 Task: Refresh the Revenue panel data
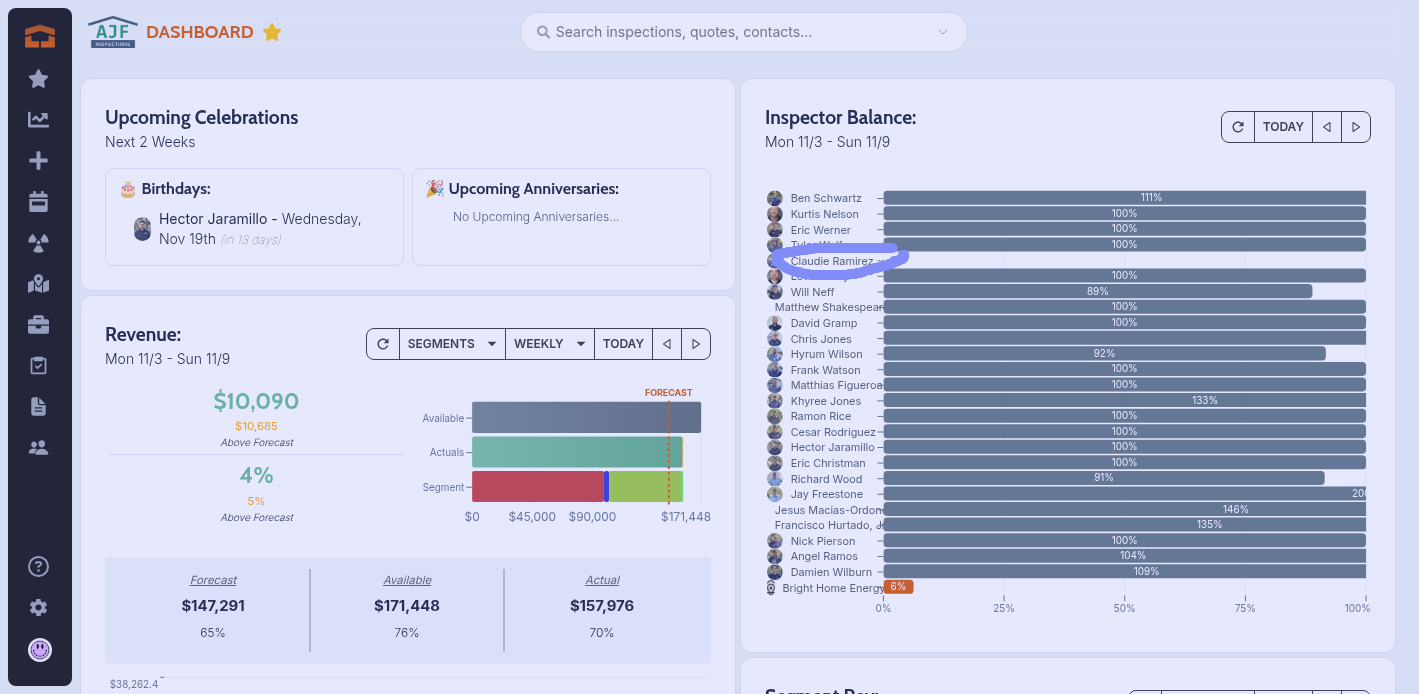point(382,344)
